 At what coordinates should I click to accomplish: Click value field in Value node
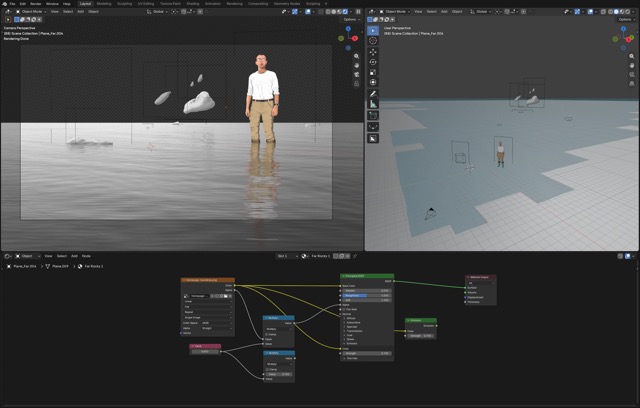point(205,351)
